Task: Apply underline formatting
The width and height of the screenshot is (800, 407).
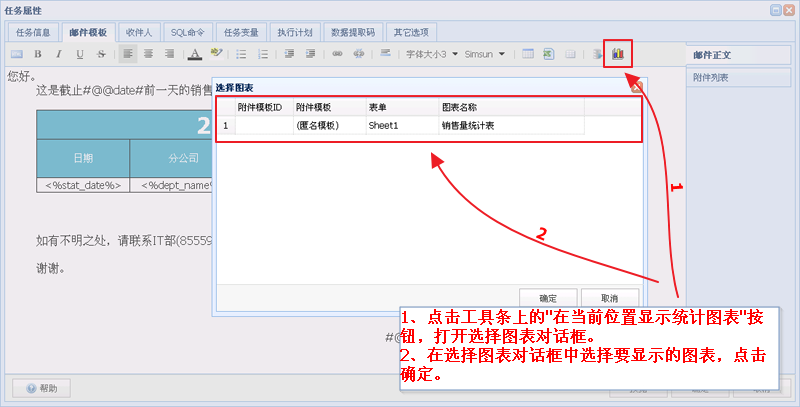Action: point(80,54)
